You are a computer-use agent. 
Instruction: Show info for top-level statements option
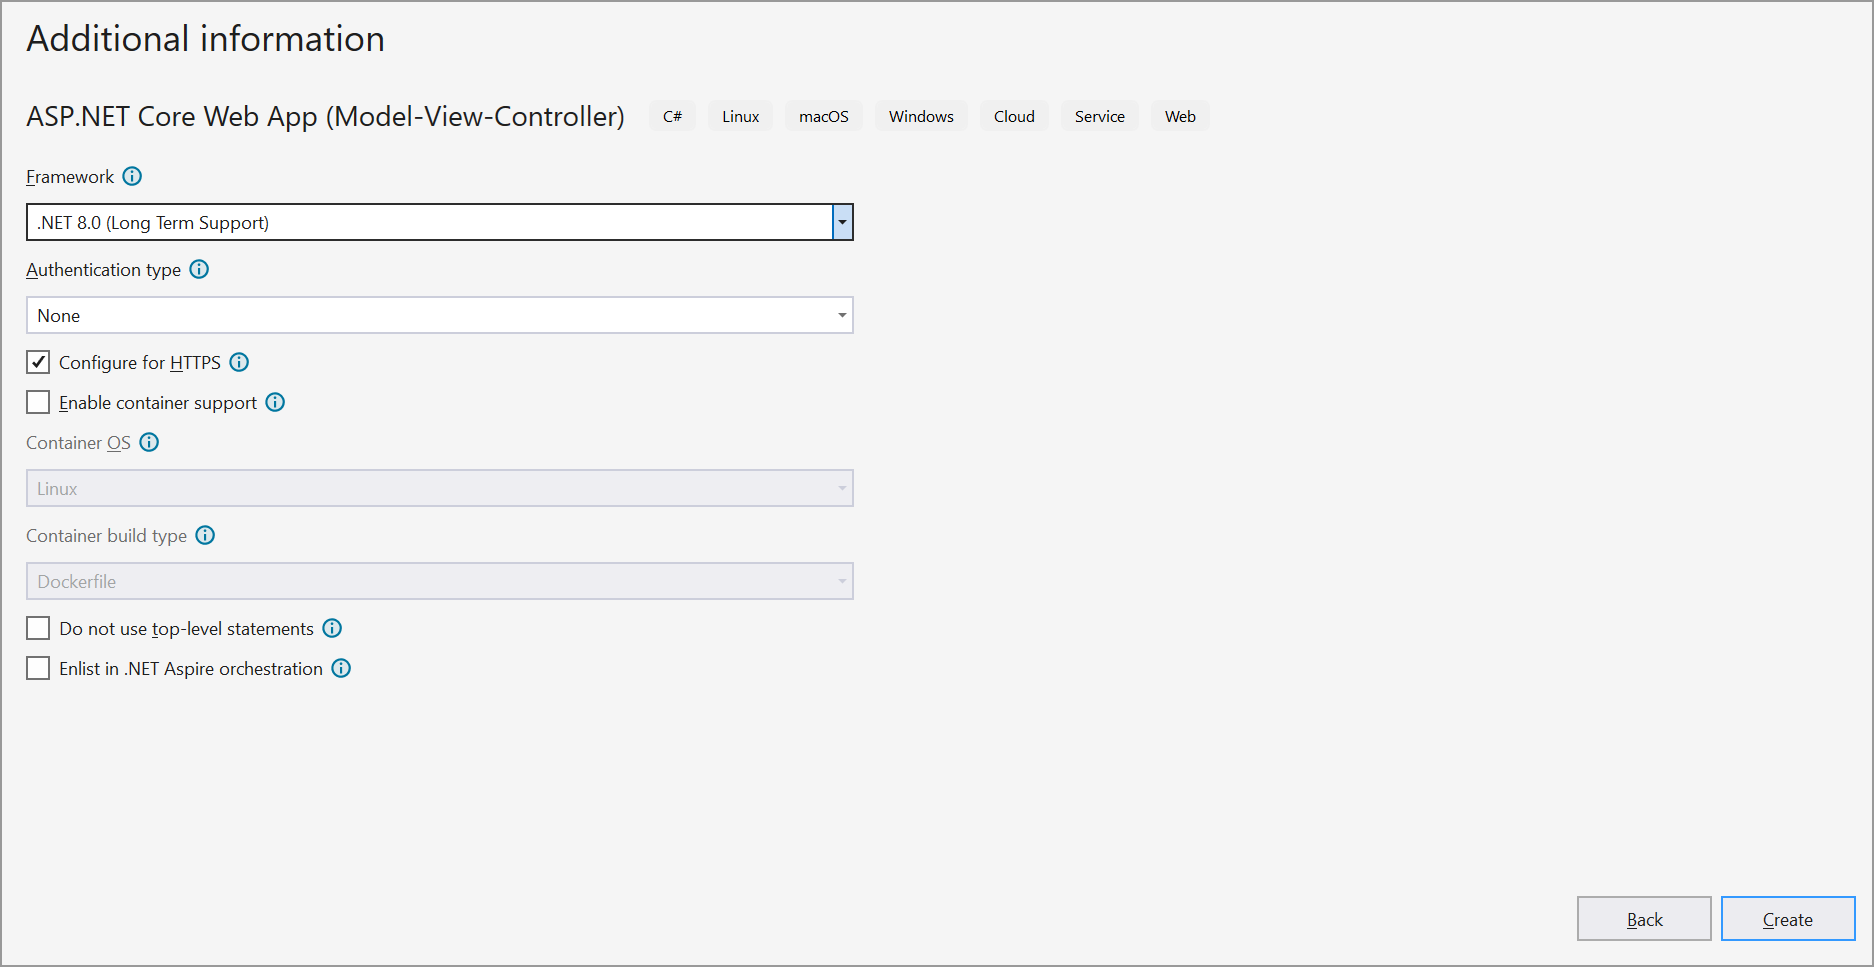[332, 629]
